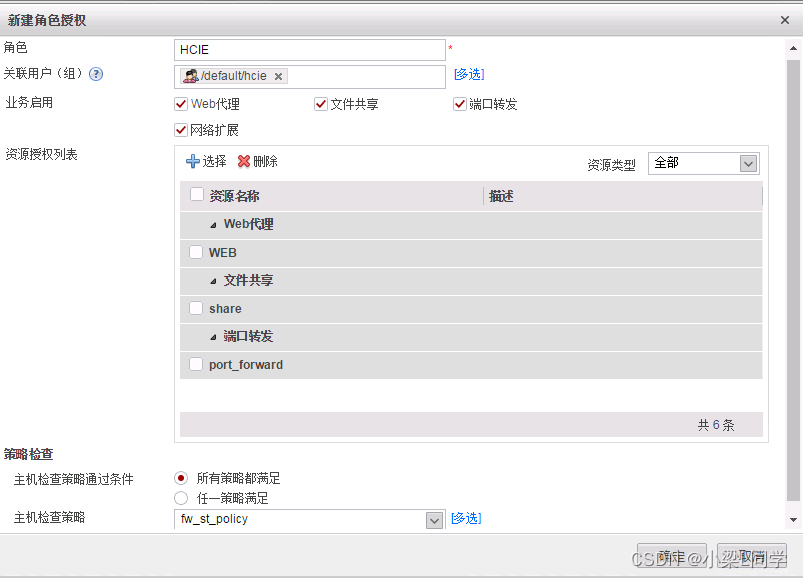This screenshot has height=578, width=803.
Task: Click the 角色 HCIE input field
Action: 310,50
